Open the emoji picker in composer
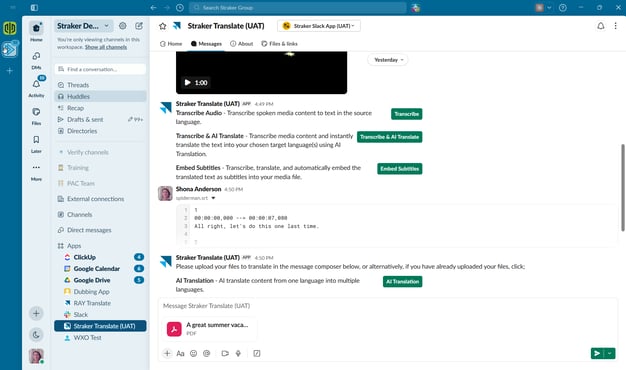Viewport: 626px width, 370px height. click(193, 353)
